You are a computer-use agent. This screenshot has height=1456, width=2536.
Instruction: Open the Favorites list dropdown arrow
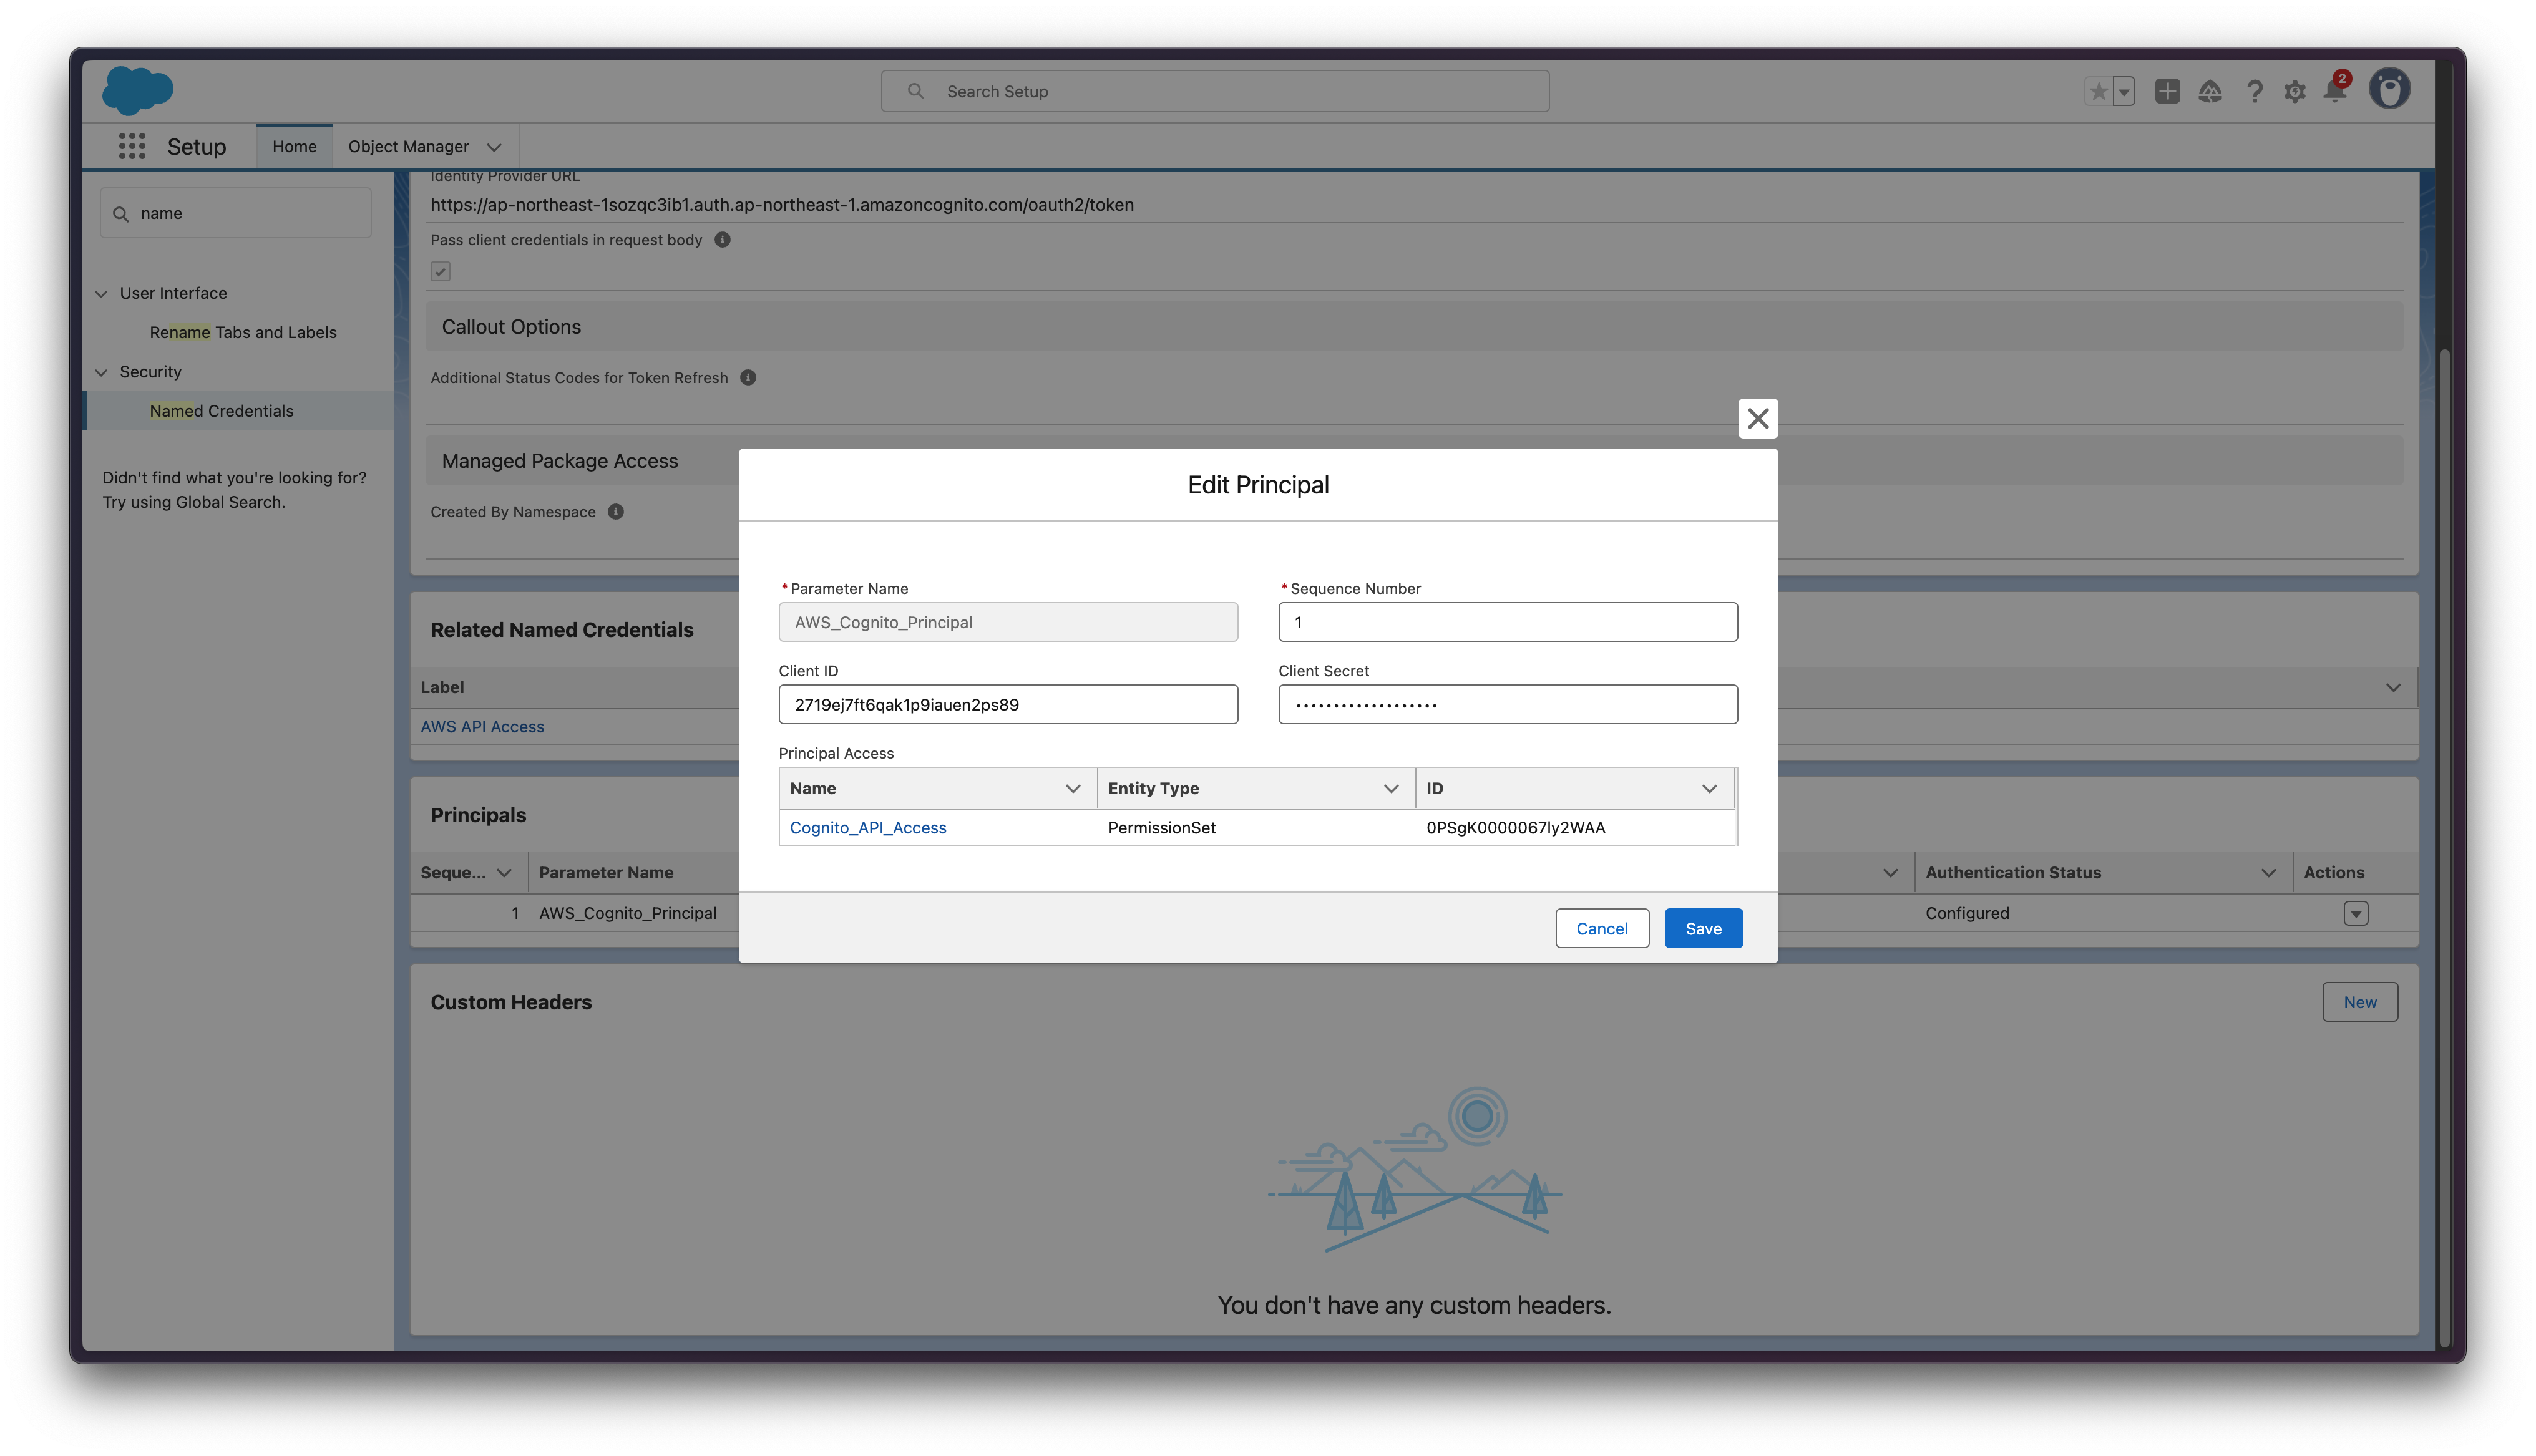pyautogui.click(x=2123, y=91)
